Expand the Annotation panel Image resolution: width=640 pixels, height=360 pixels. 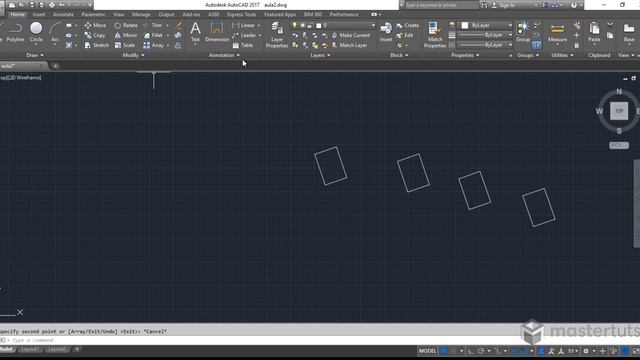click(x=224, y=55)
